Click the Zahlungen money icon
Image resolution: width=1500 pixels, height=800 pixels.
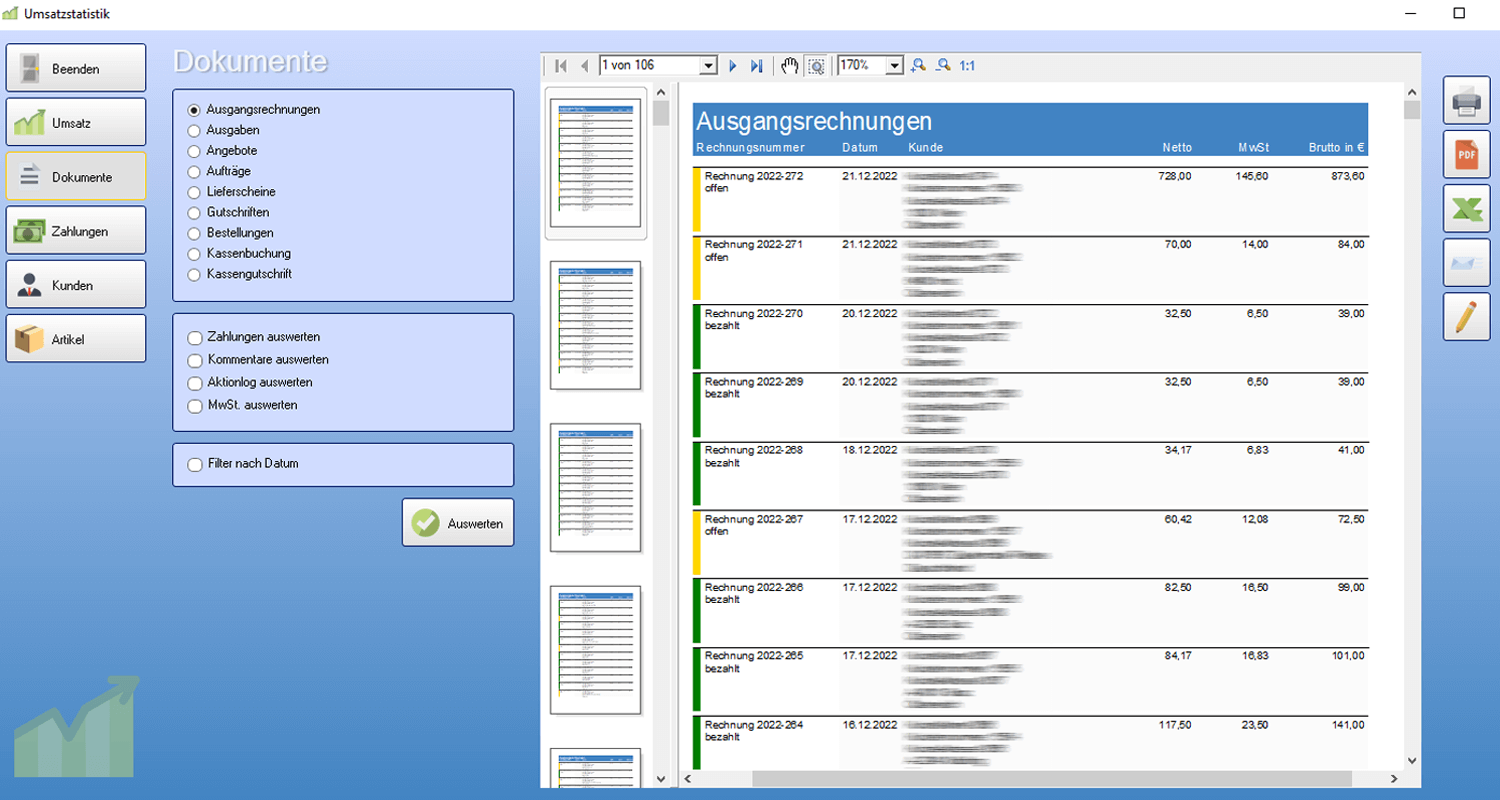(30, 231)
